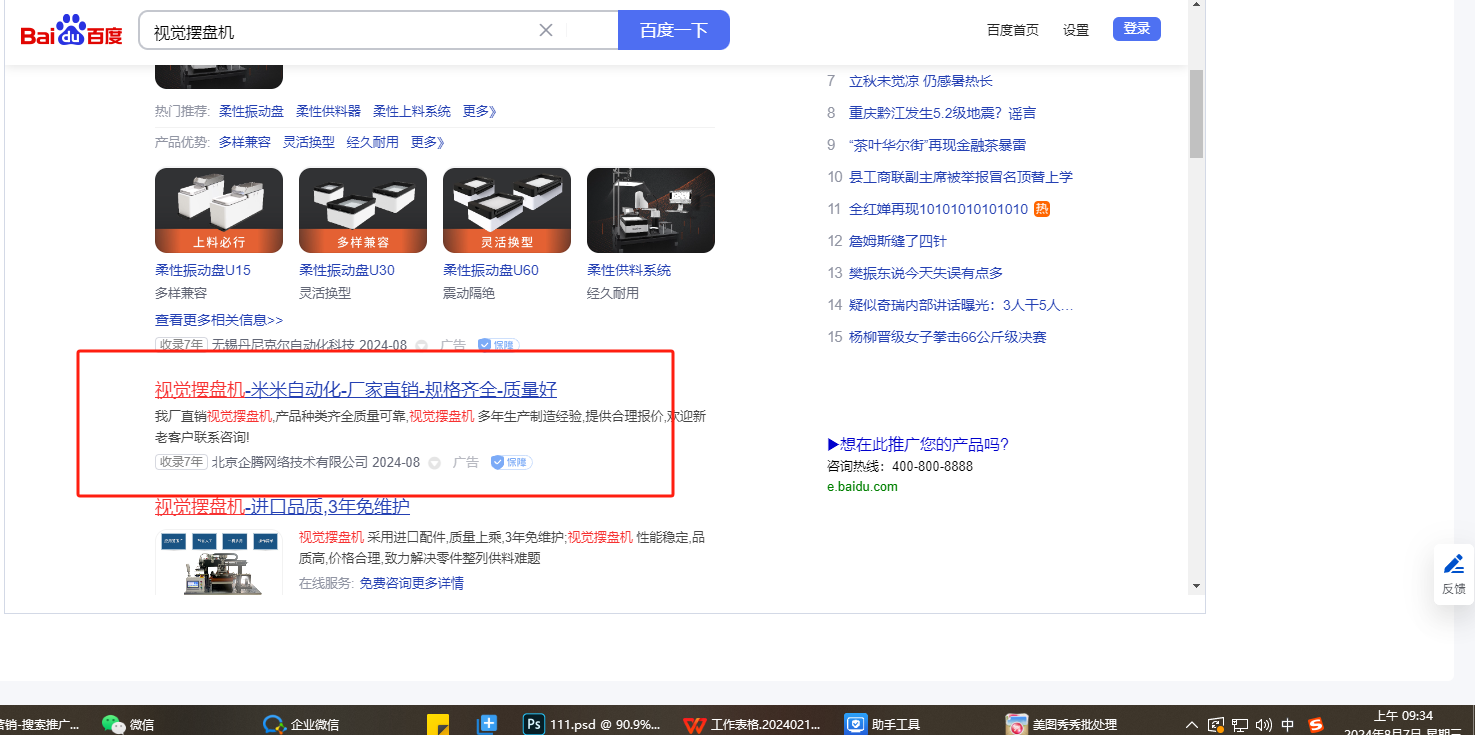
Task: Open the blue plus taskbar app
Action: coord(488,724)
